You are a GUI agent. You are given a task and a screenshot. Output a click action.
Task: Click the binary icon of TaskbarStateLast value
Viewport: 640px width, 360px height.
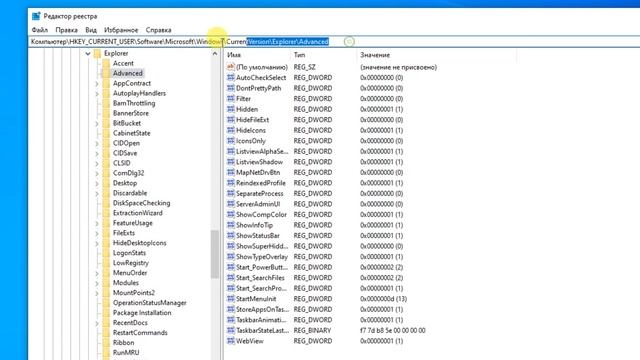click(231, 331)
